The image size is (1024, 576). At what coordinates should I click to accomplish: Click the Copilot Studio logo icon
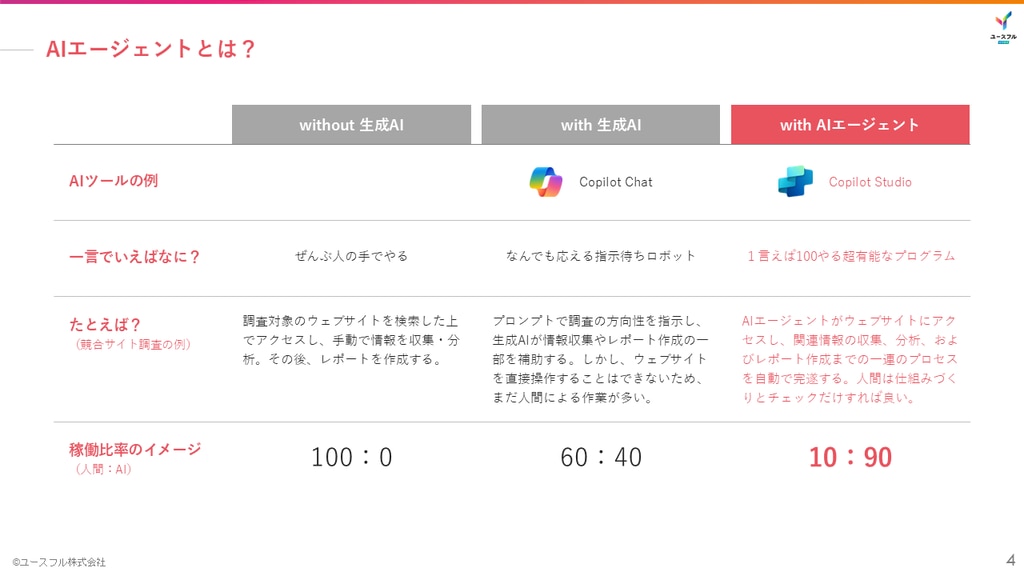point(795,181)
